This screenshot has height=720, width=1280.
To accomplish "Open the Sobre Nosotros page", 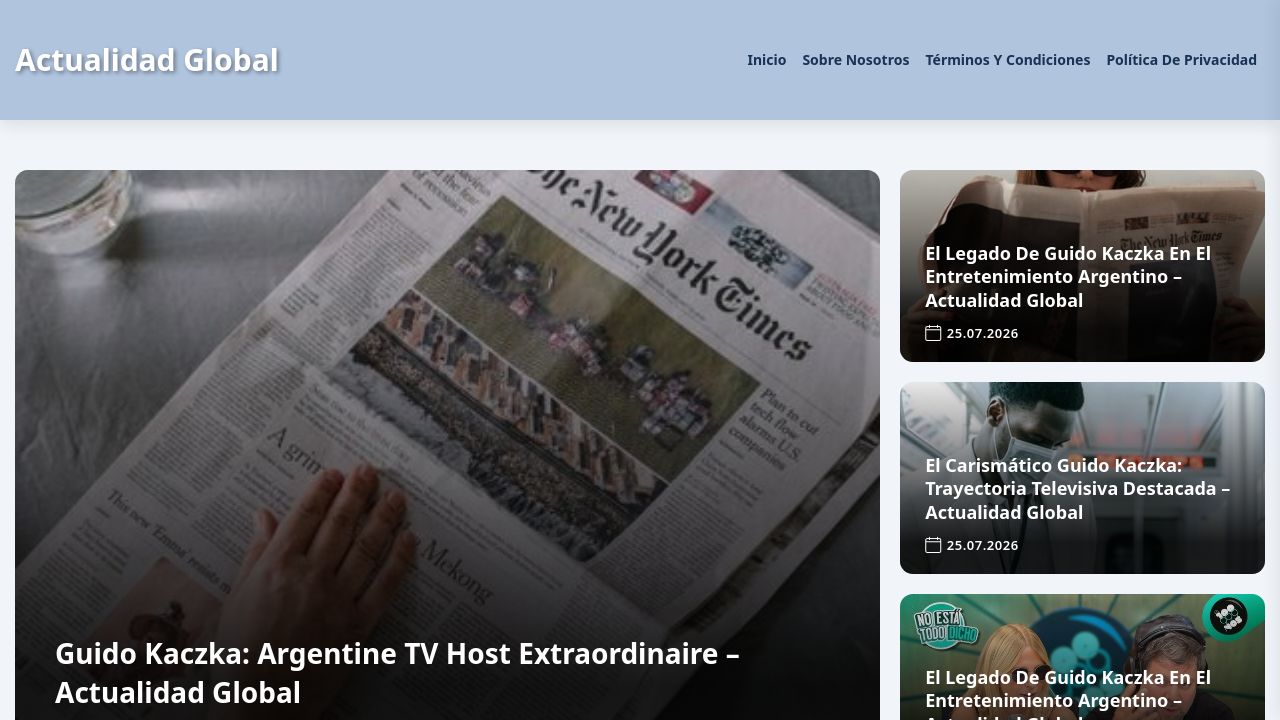I will (x=855, y=60).
